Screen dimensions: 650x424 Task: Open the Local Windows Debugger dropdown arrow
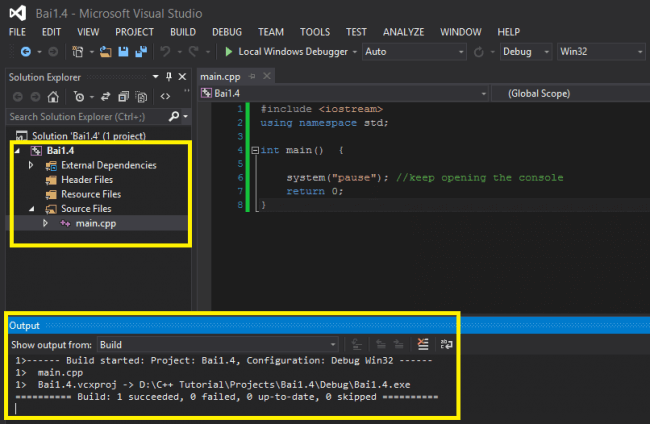[354, 52]
